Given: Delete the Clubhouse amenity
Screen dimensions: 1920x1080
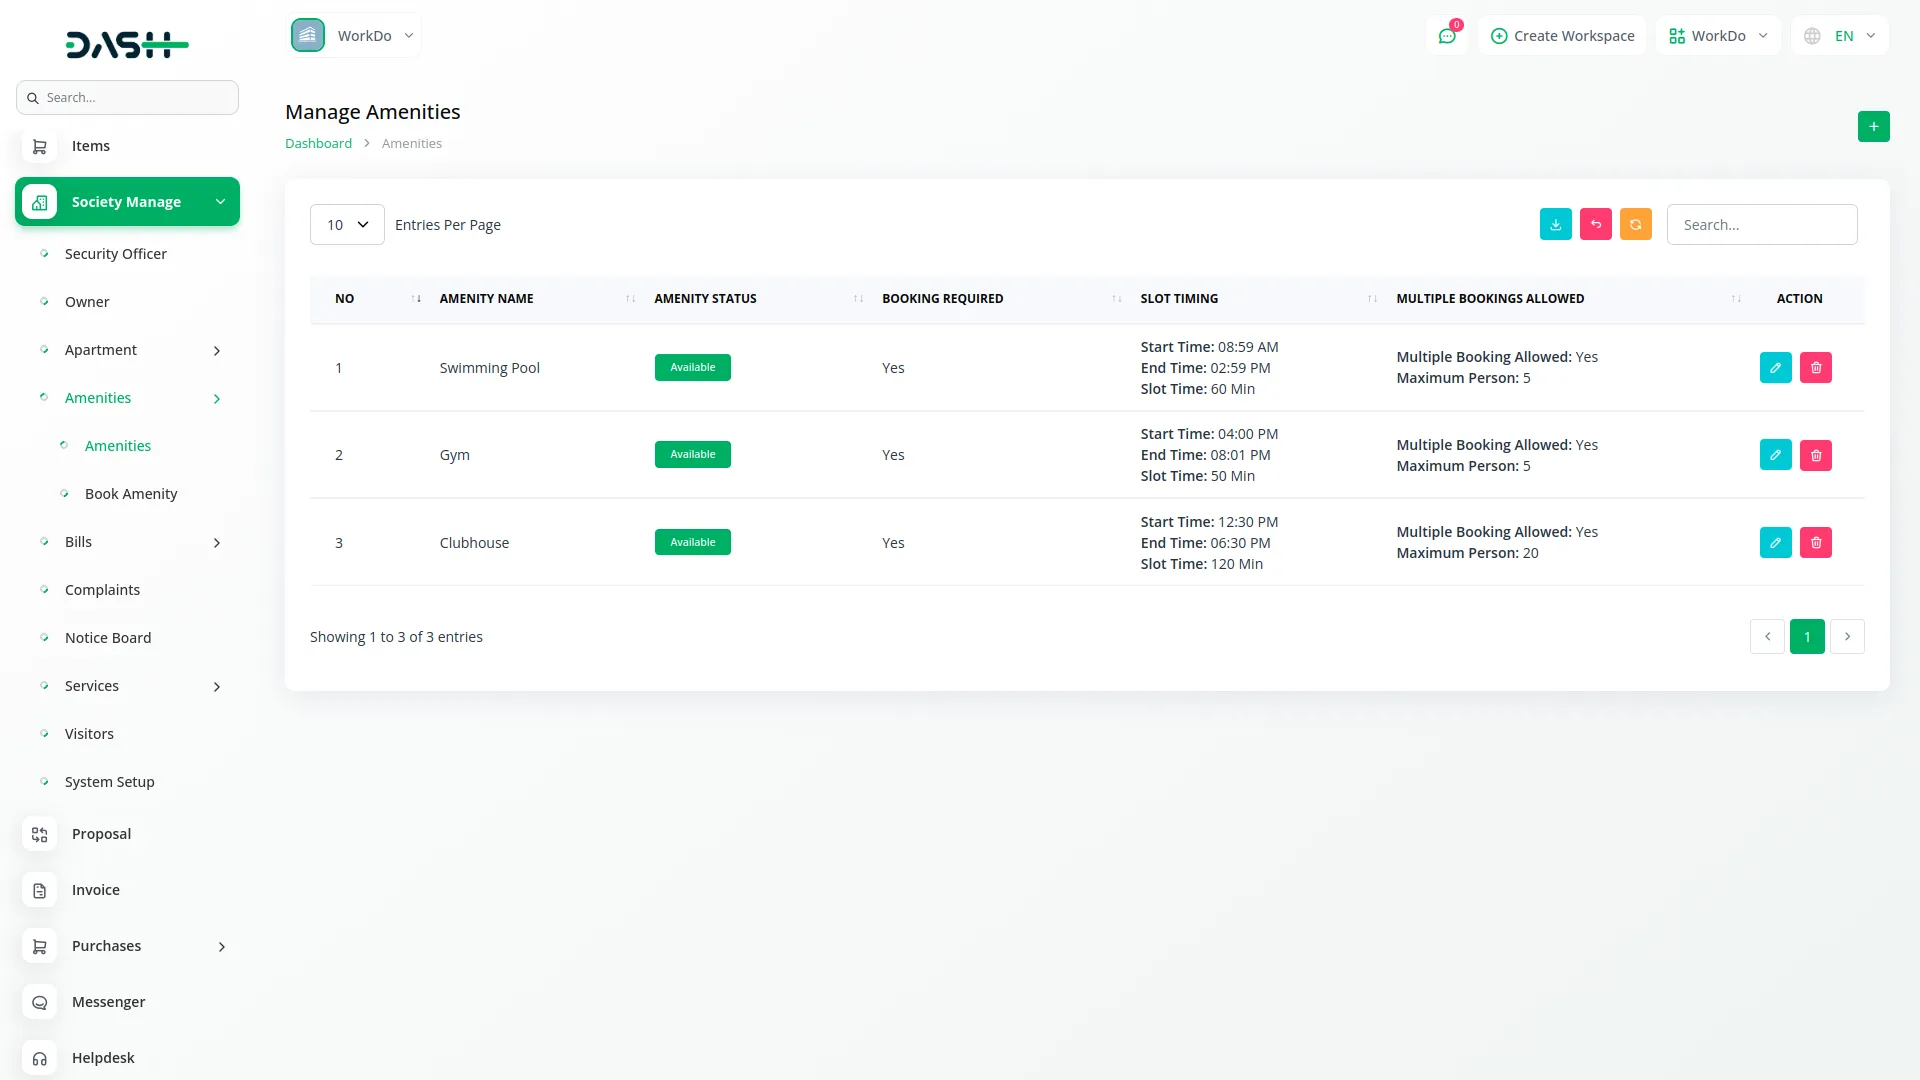Looking at the screenshot, I should pos(1815,543).
